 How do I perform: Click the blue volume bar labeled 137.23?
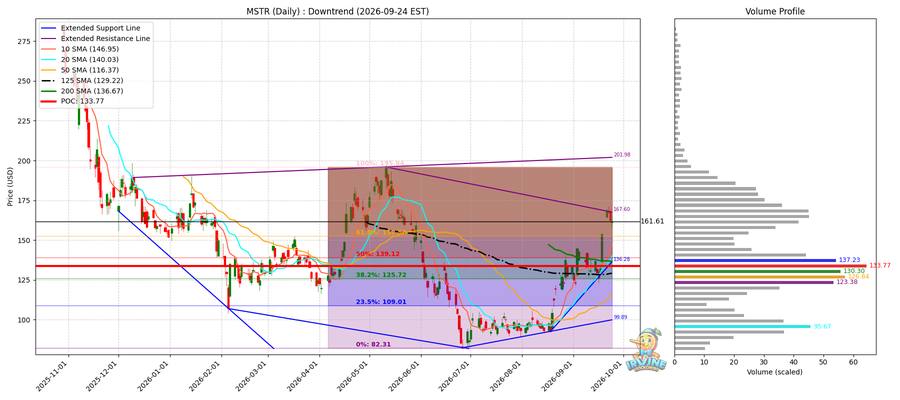755,260
